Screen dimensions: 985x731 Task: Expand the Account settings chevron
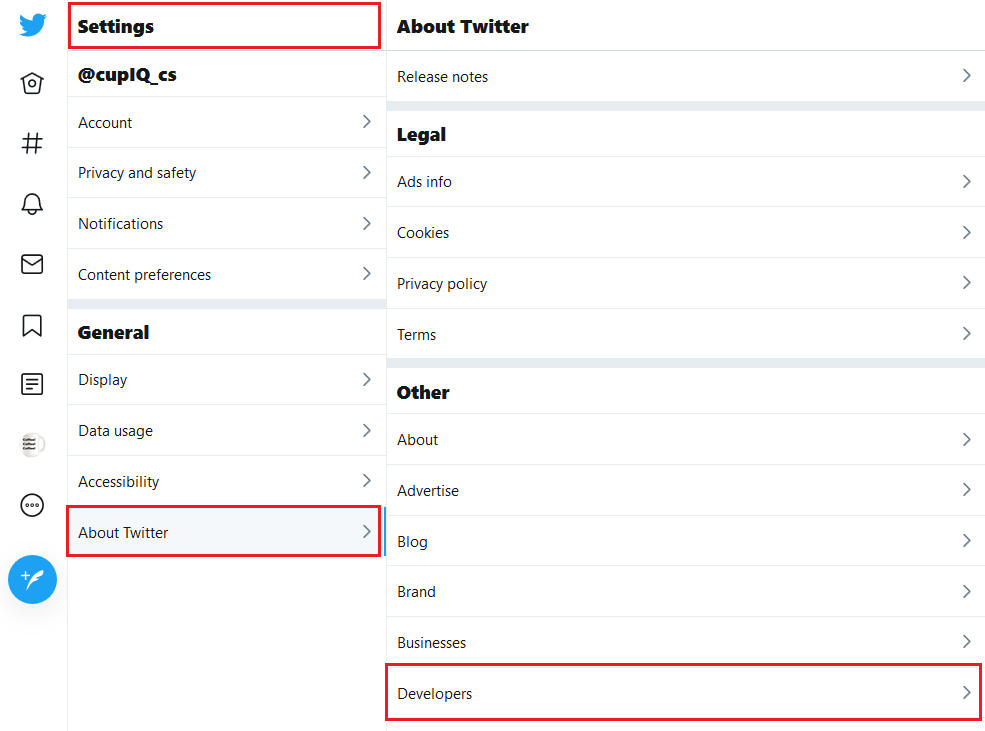point(367,122)
